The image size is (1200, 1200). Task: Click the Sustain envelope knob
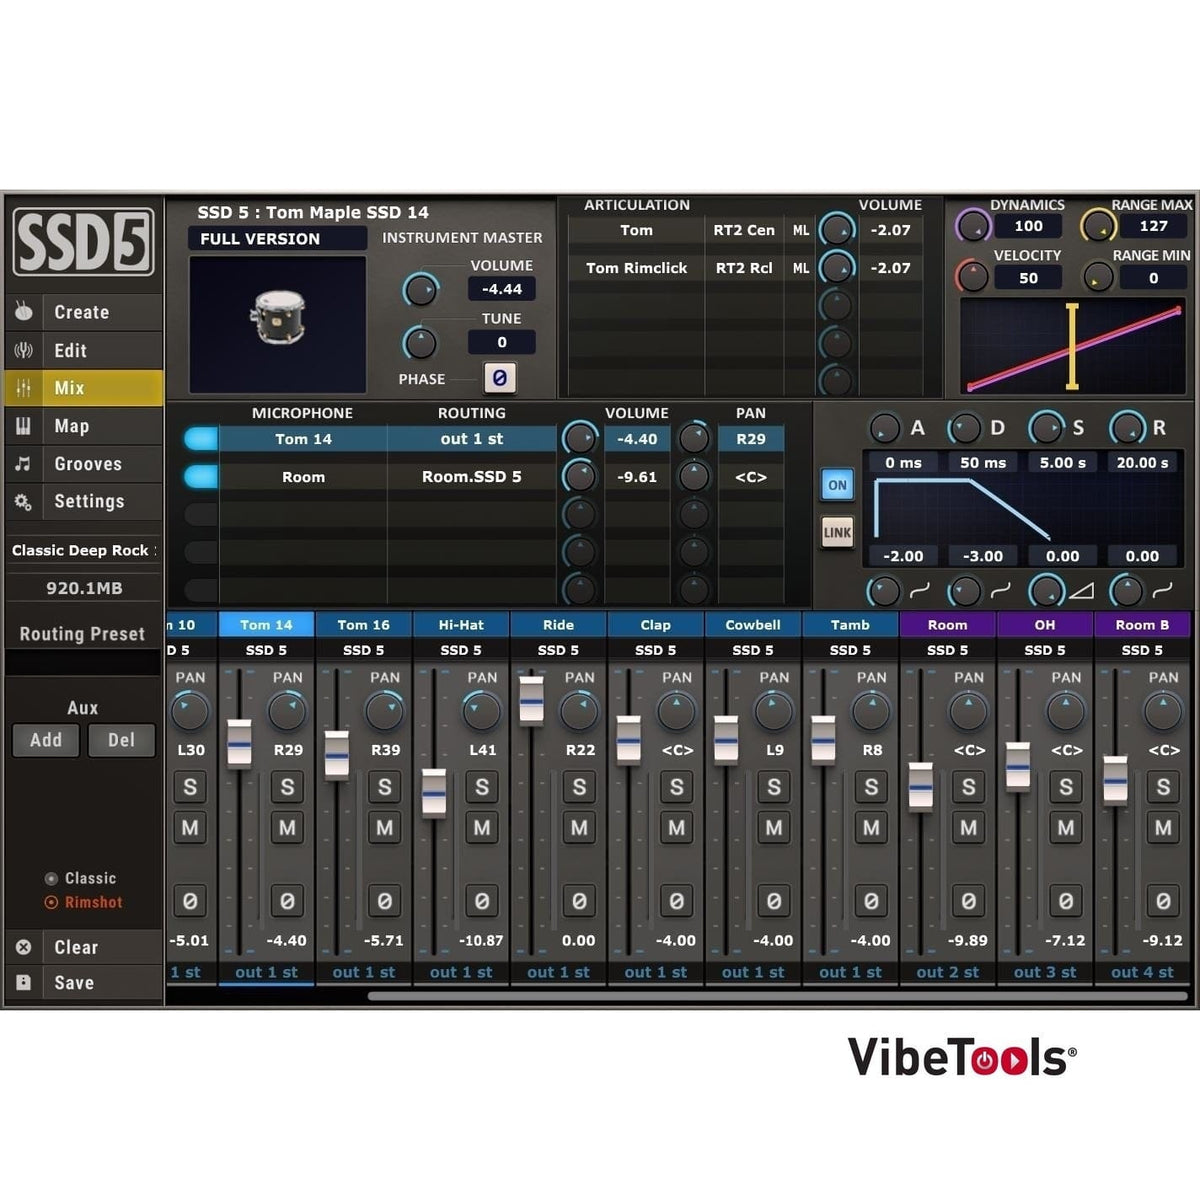click(x=1045, y=429)
